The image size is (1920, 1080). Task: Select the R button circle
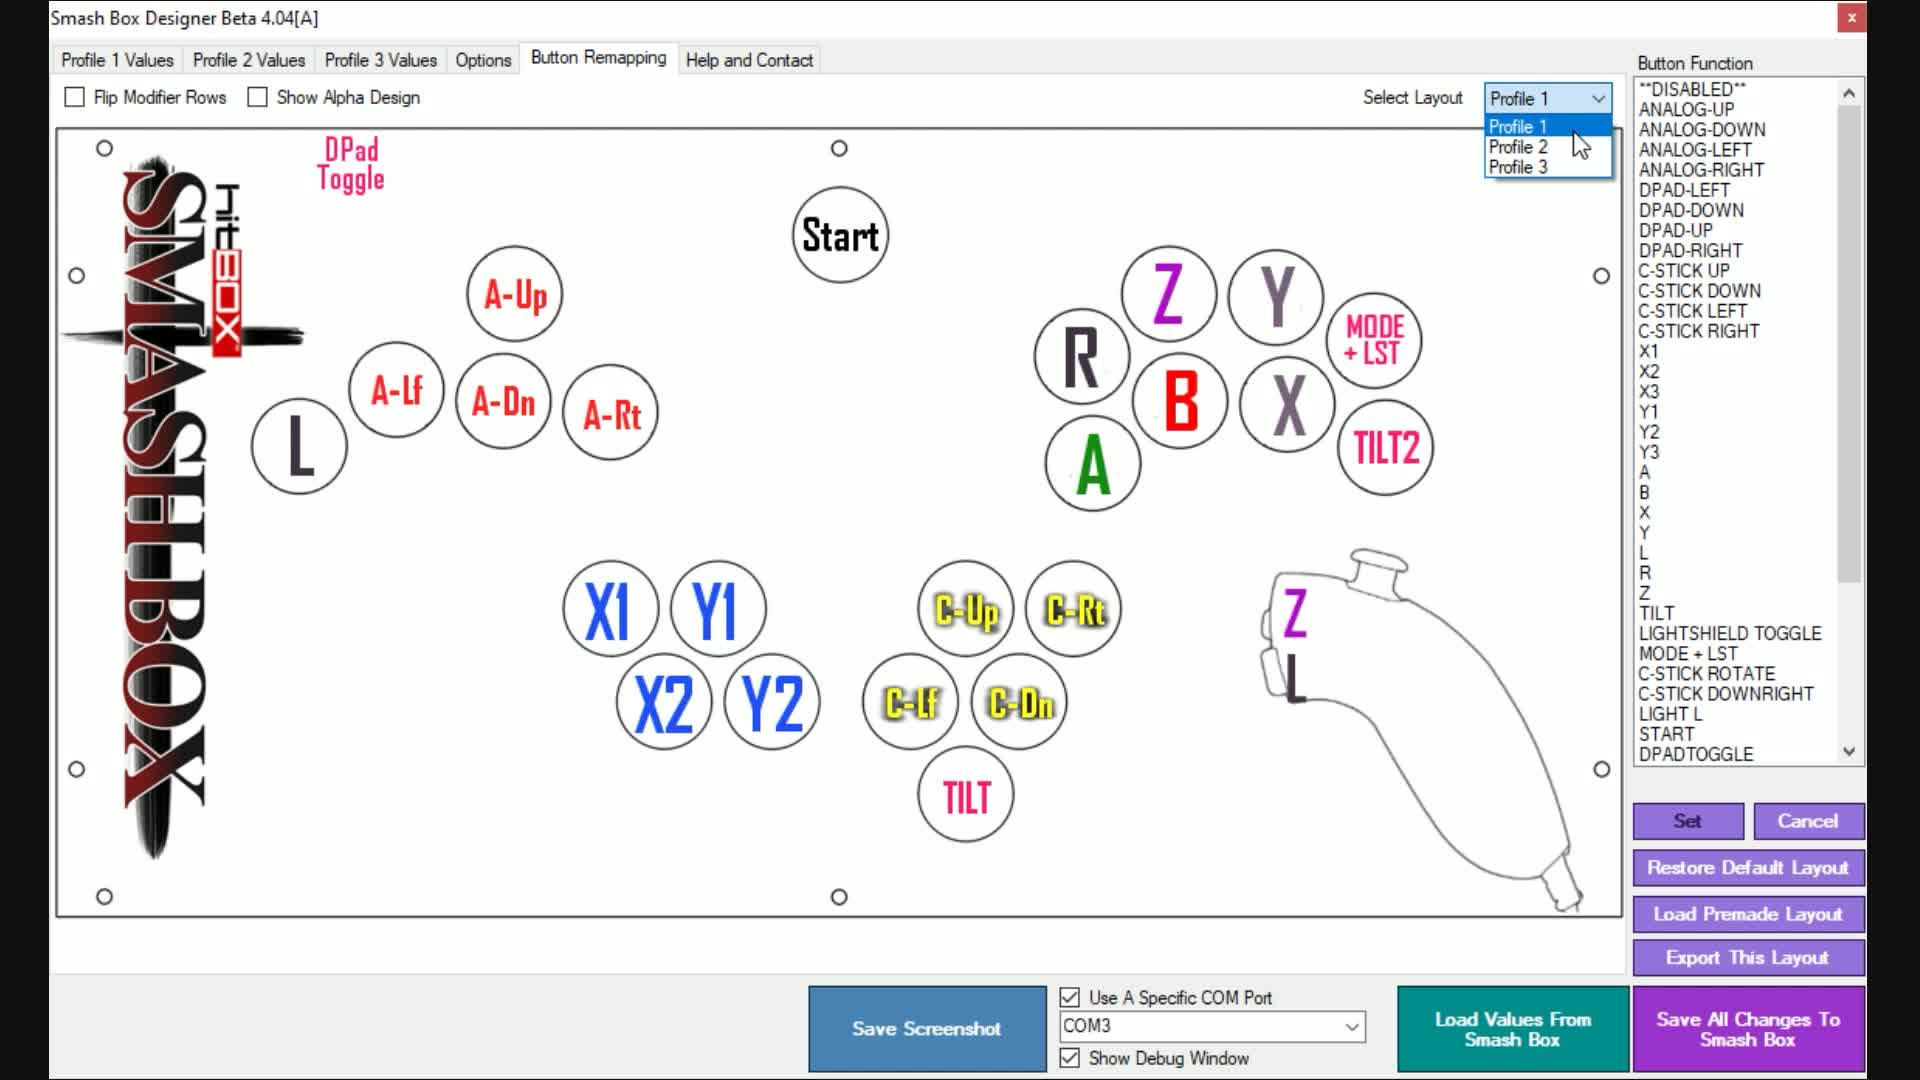point(1082,356)
